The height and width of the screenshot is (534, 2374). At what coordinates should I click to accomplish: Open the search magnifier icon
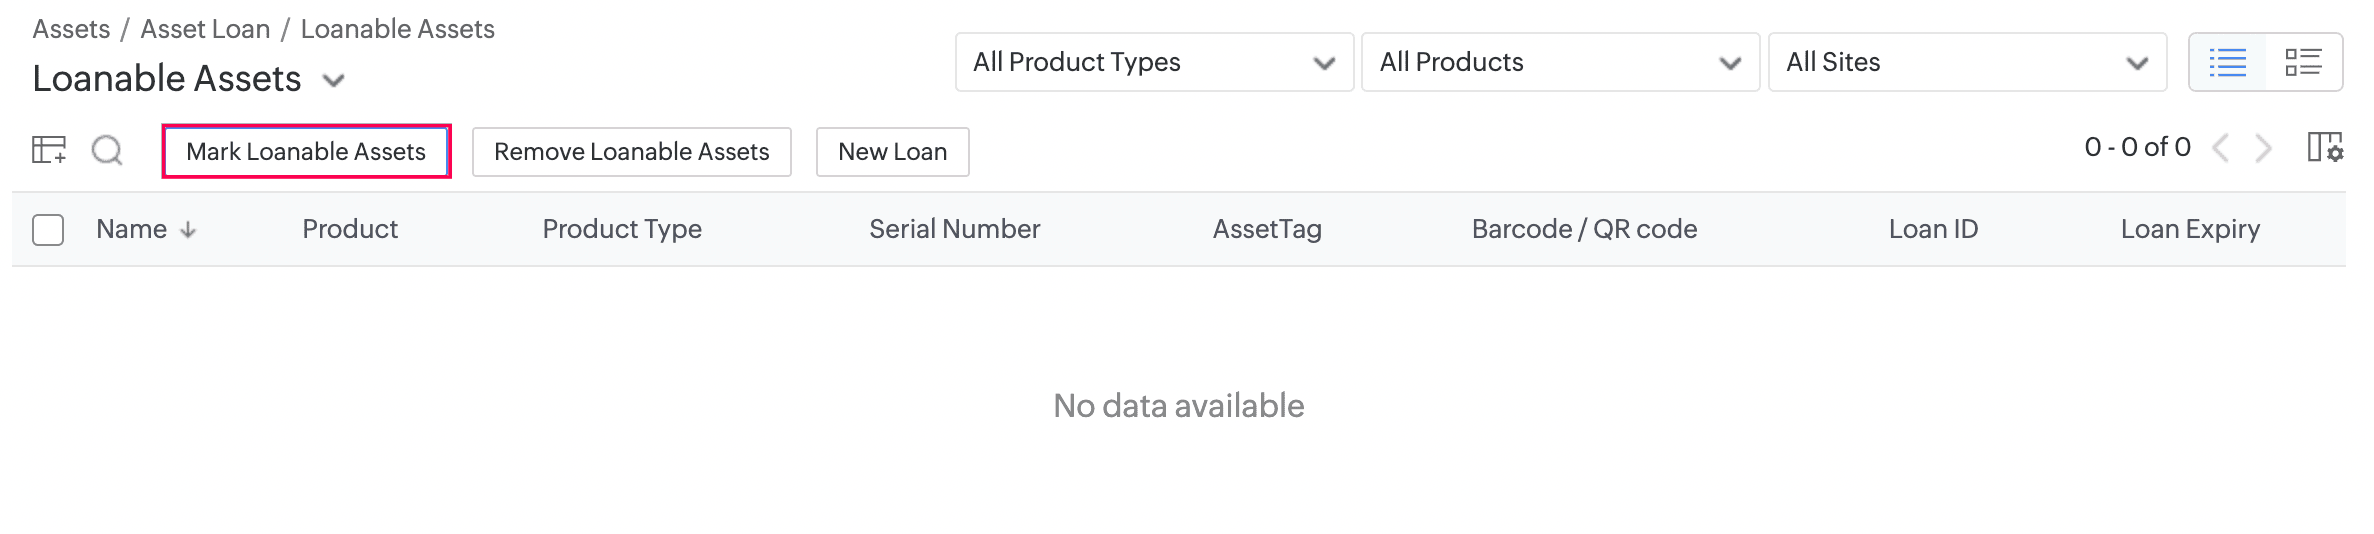coord(107,151)
